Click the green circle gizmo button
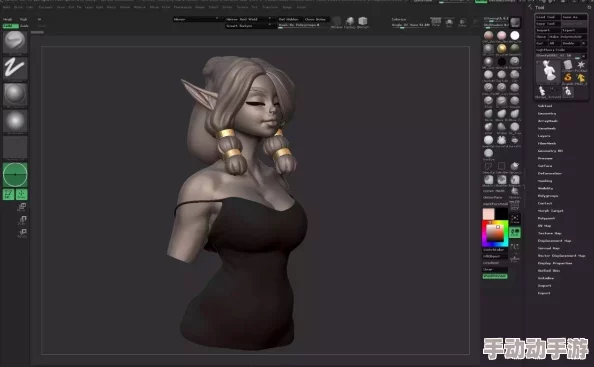Viewport: 594px width, 367px height. point(15,175)
